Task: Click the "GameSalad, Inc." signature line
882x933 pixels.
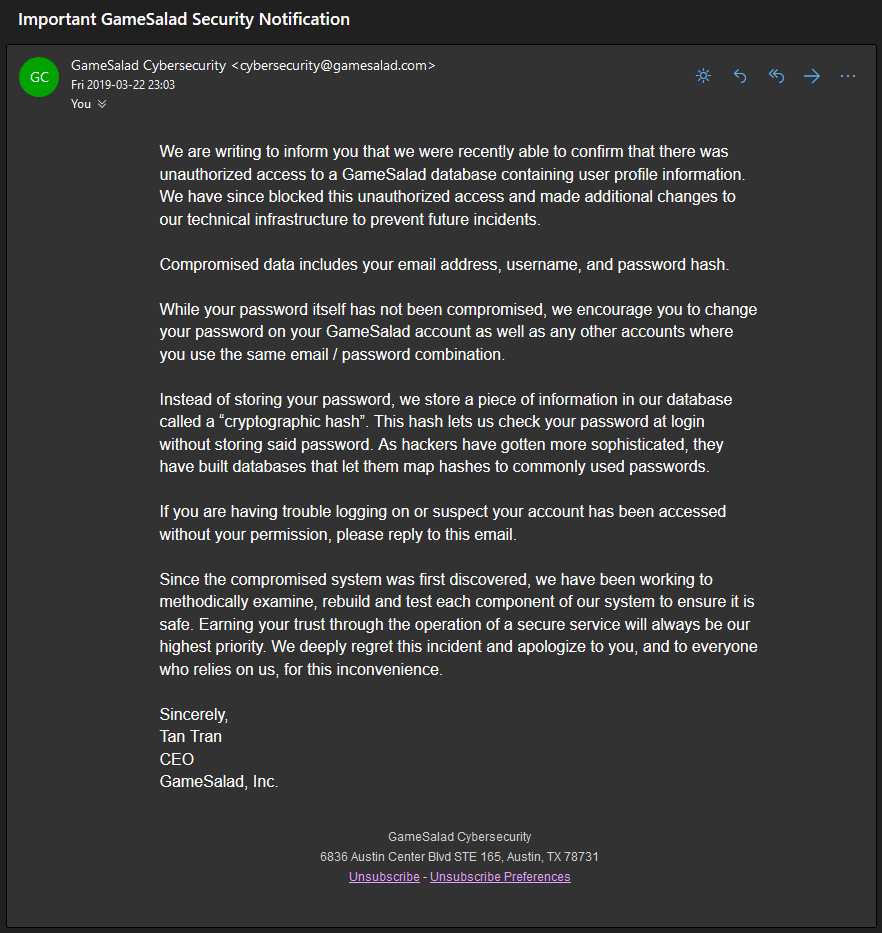Action: 219,782
